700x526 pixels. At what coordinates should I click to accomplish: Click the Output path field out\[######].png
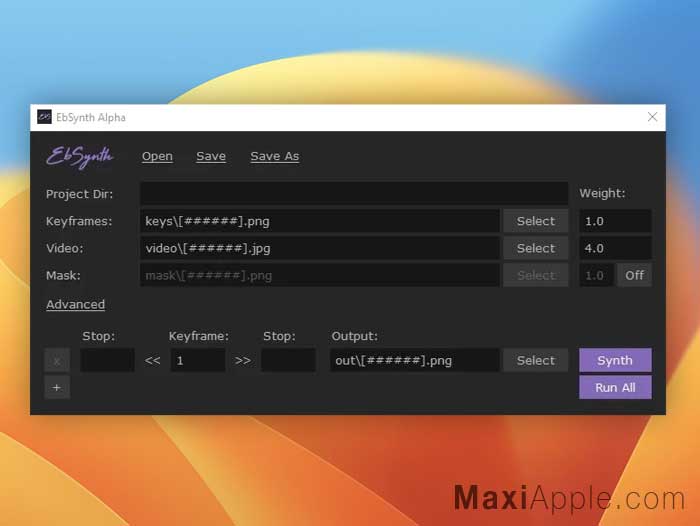point(414,360)
